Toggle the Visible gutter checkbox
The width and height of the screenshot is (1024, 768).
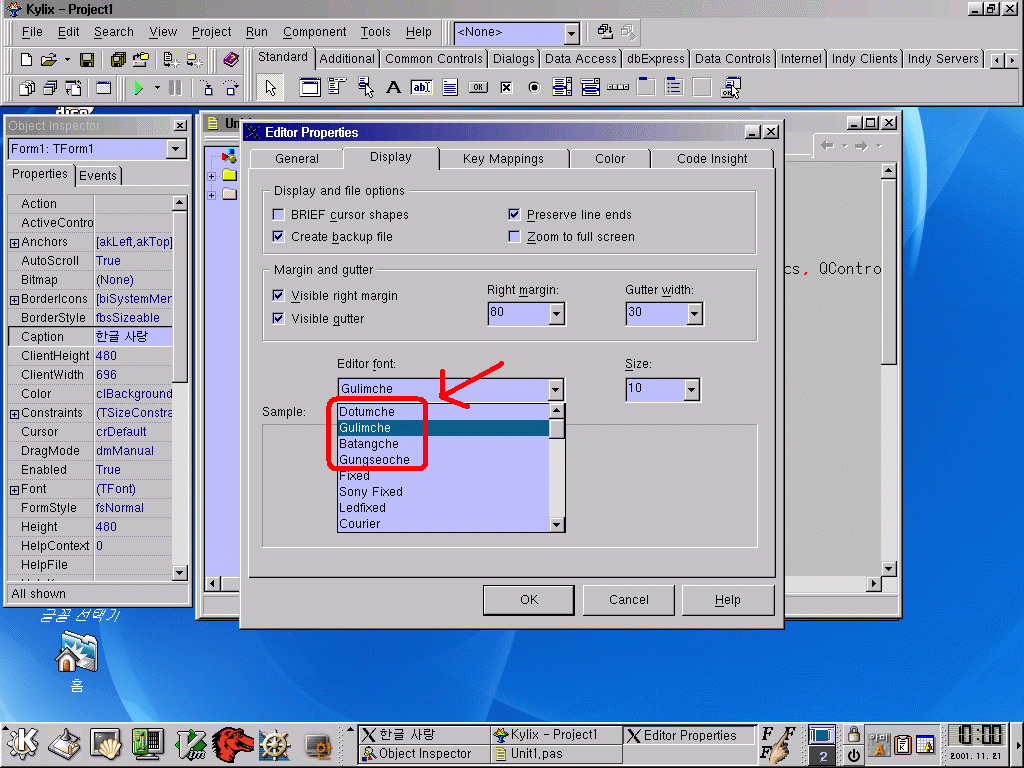click(279, 318)
